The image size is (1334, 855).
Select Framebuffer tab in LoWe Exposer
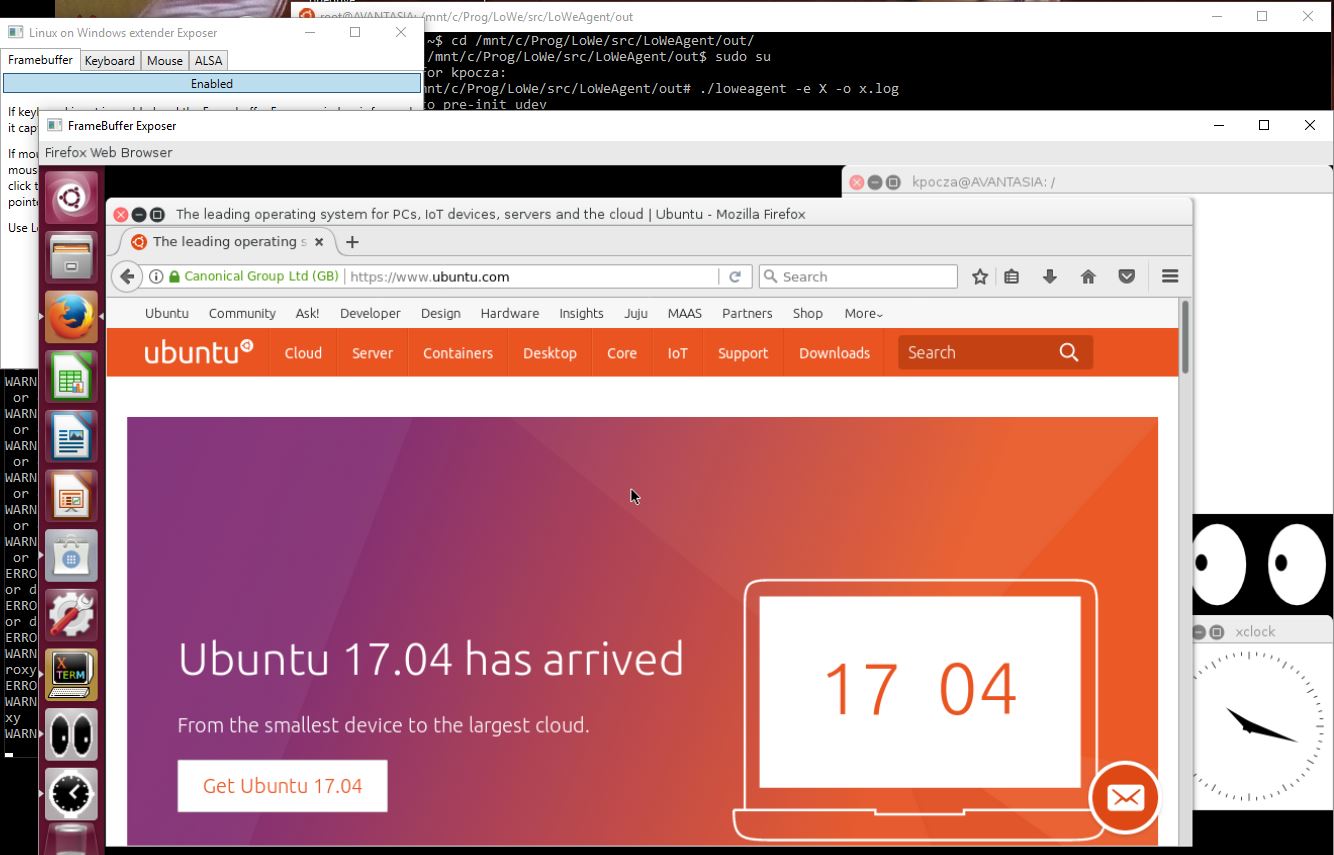pyautogui.click(x=40, y=60)
